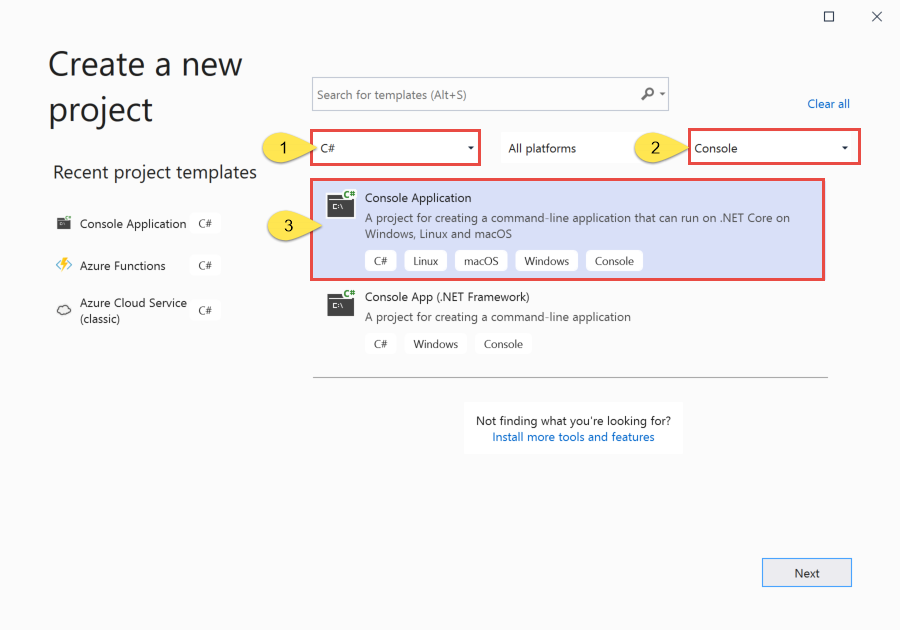The image size is (900, 630).
Task: Expand the search options arrow
Action: [x=662, y=94]
